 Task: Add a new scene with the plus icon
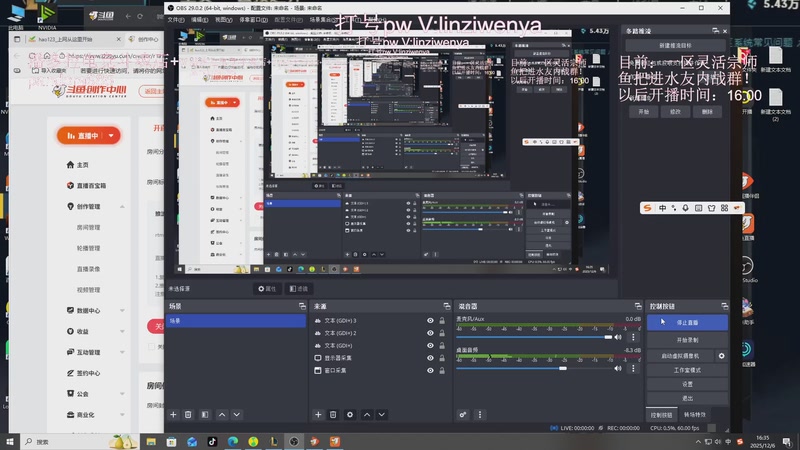click(173, 415)
